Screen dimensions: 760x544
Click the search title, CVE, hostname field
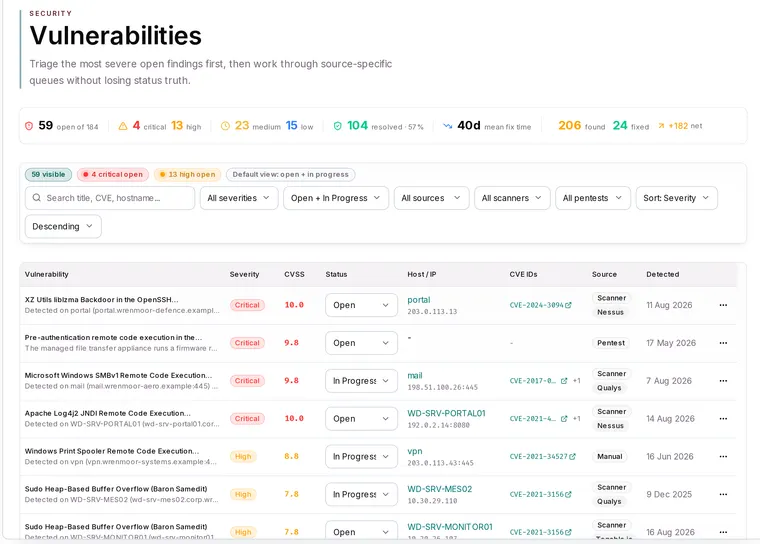tap(110, 198)
